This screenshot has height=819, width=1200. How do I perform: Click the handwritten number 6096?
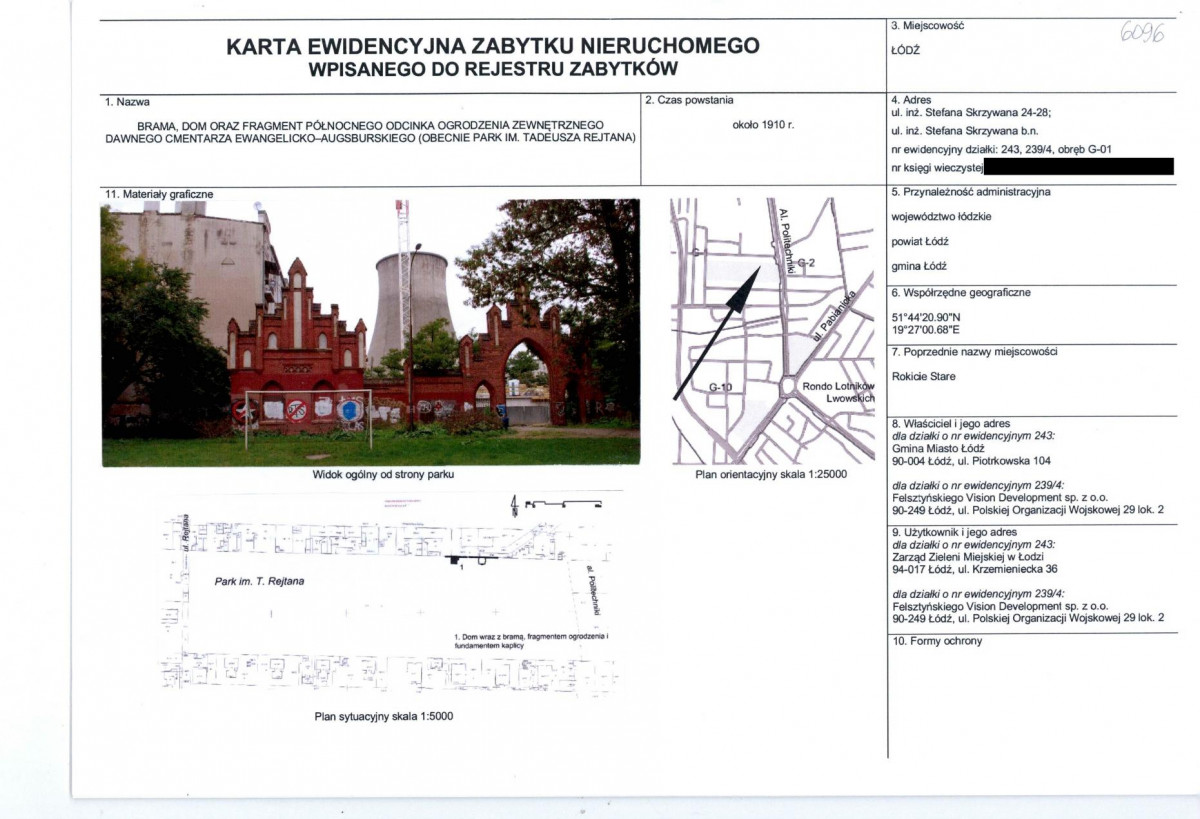(1142, 32)
